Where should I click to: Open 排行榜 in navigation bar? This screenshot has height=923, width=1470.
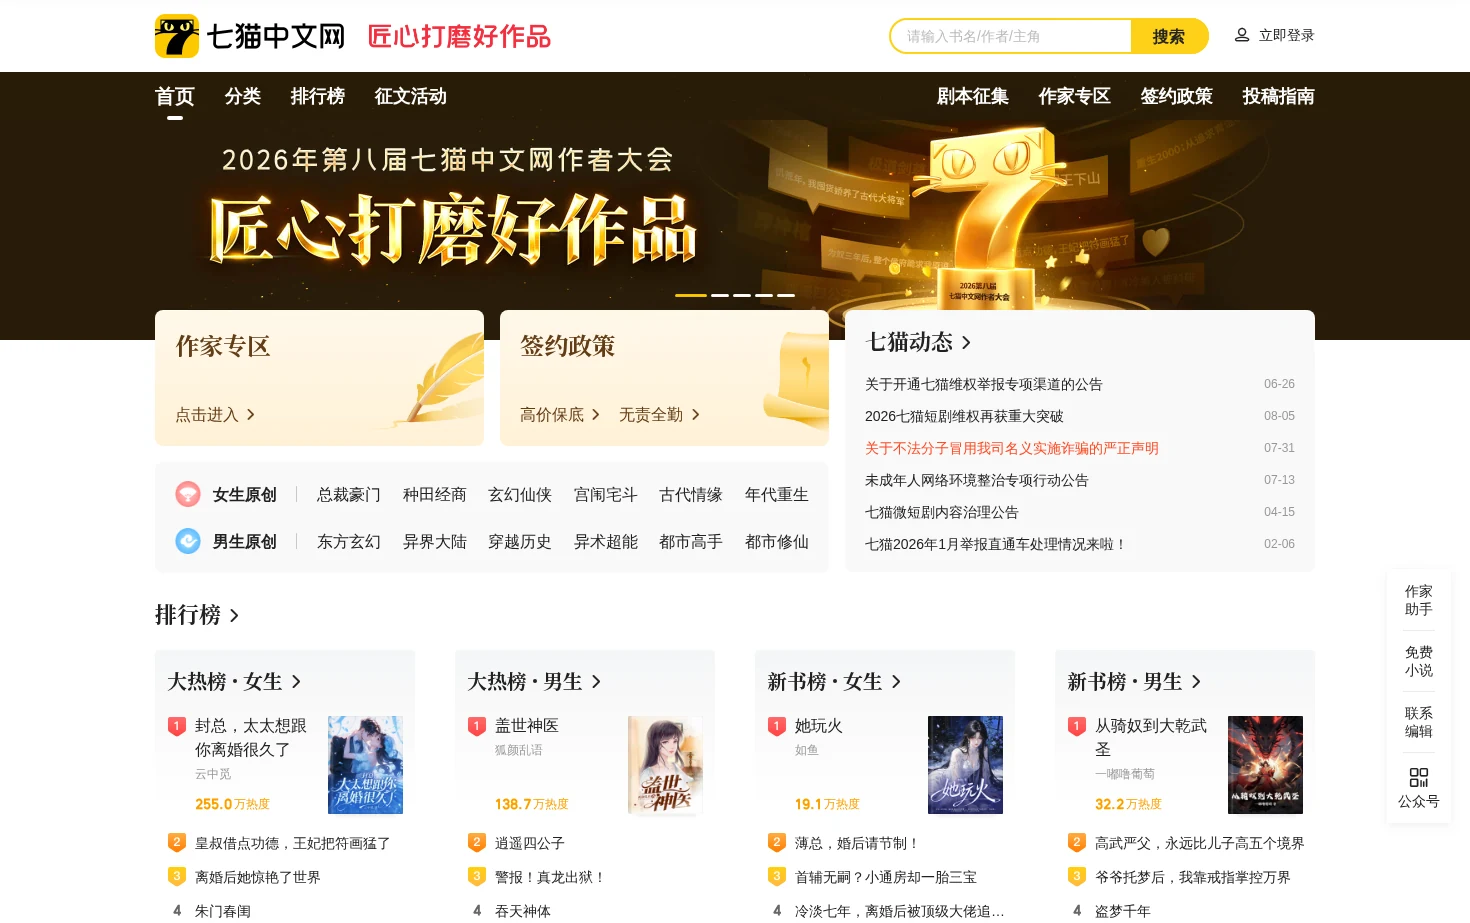coord(318,96)
